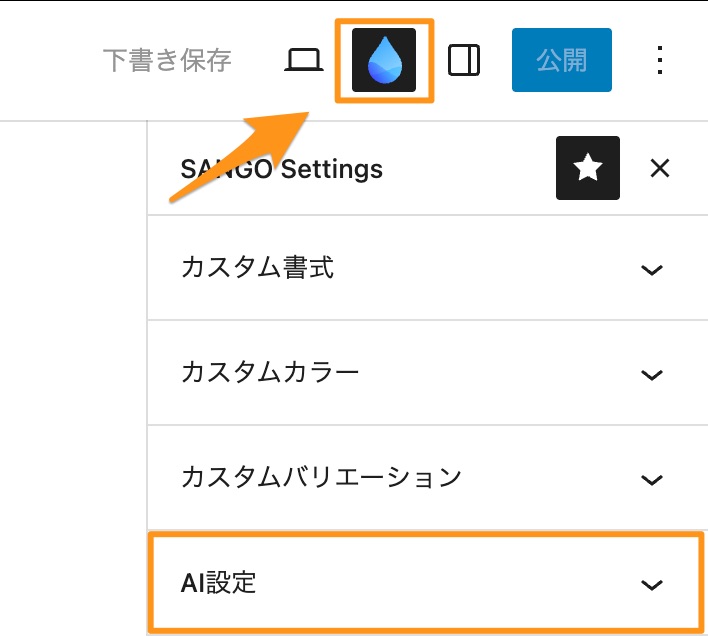This screenshot has height=636, width=708.
Task: Open the laptop device preview icon
Action: coord(304,62)
